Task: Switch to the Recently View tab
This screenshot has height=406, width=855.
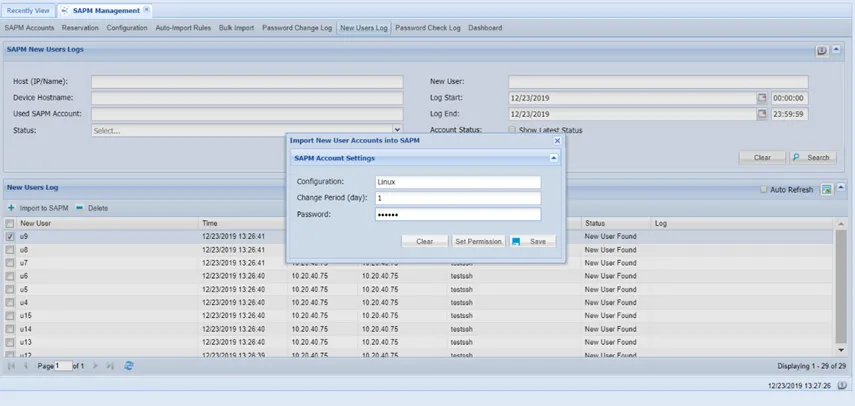Action: (28, 10)
